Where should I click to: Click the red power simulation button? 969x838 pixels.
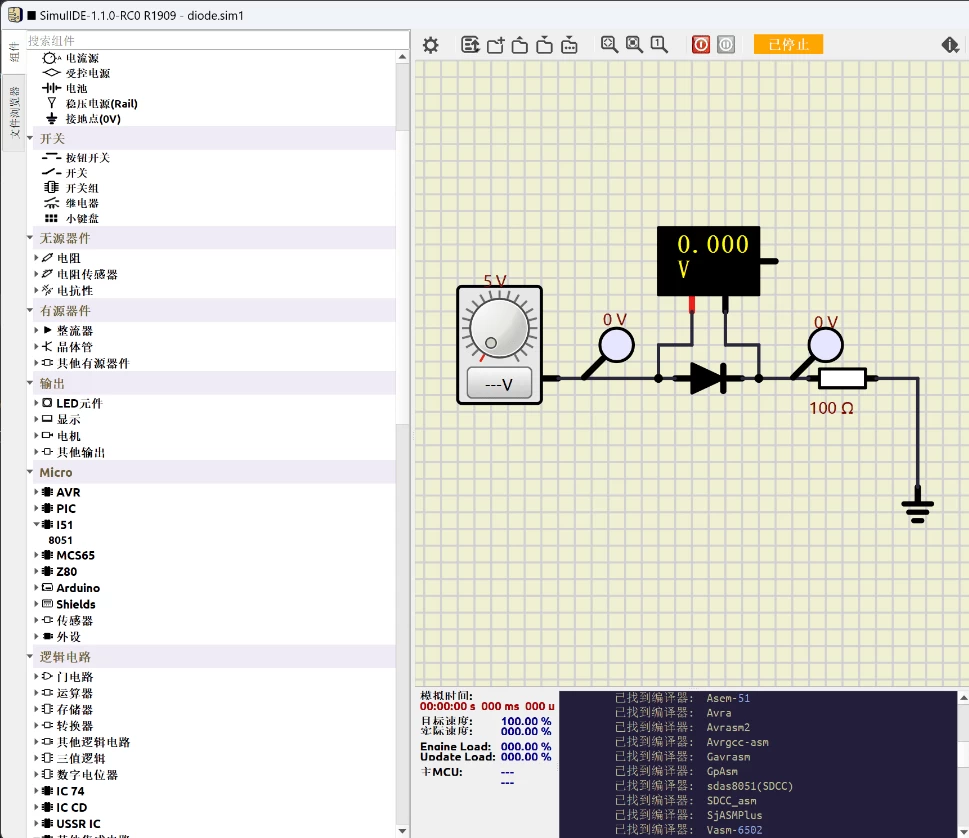pos(701,45)
